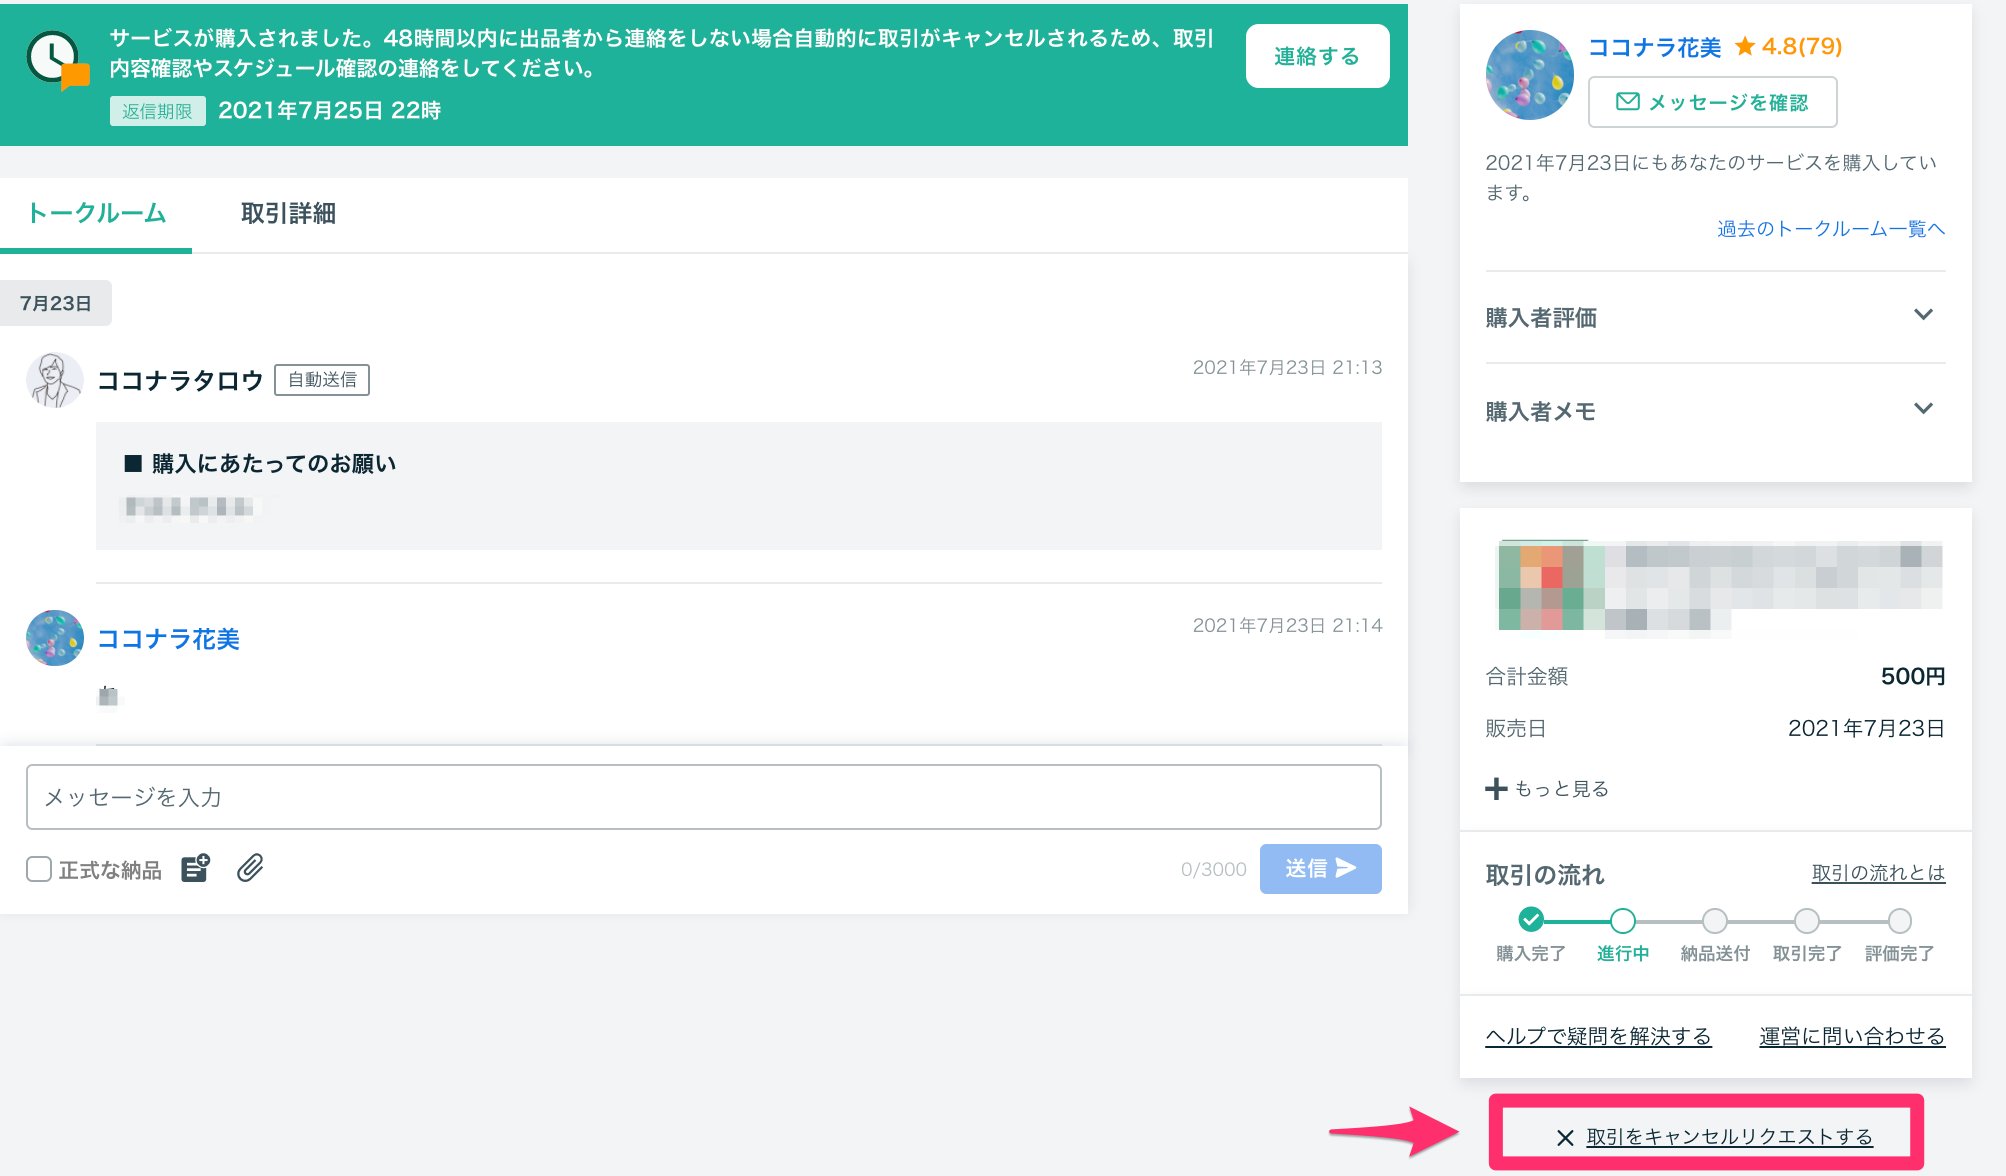
Task: Switch to the 取引詳細 tab
Action: click(288, 214)
